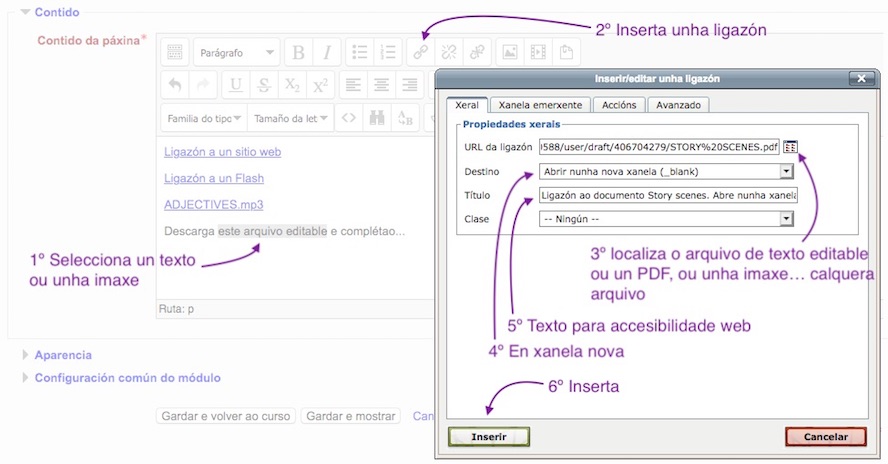888x464 pixels.
Task: Switch to the Avanzado tab
Action: point(678,105)
